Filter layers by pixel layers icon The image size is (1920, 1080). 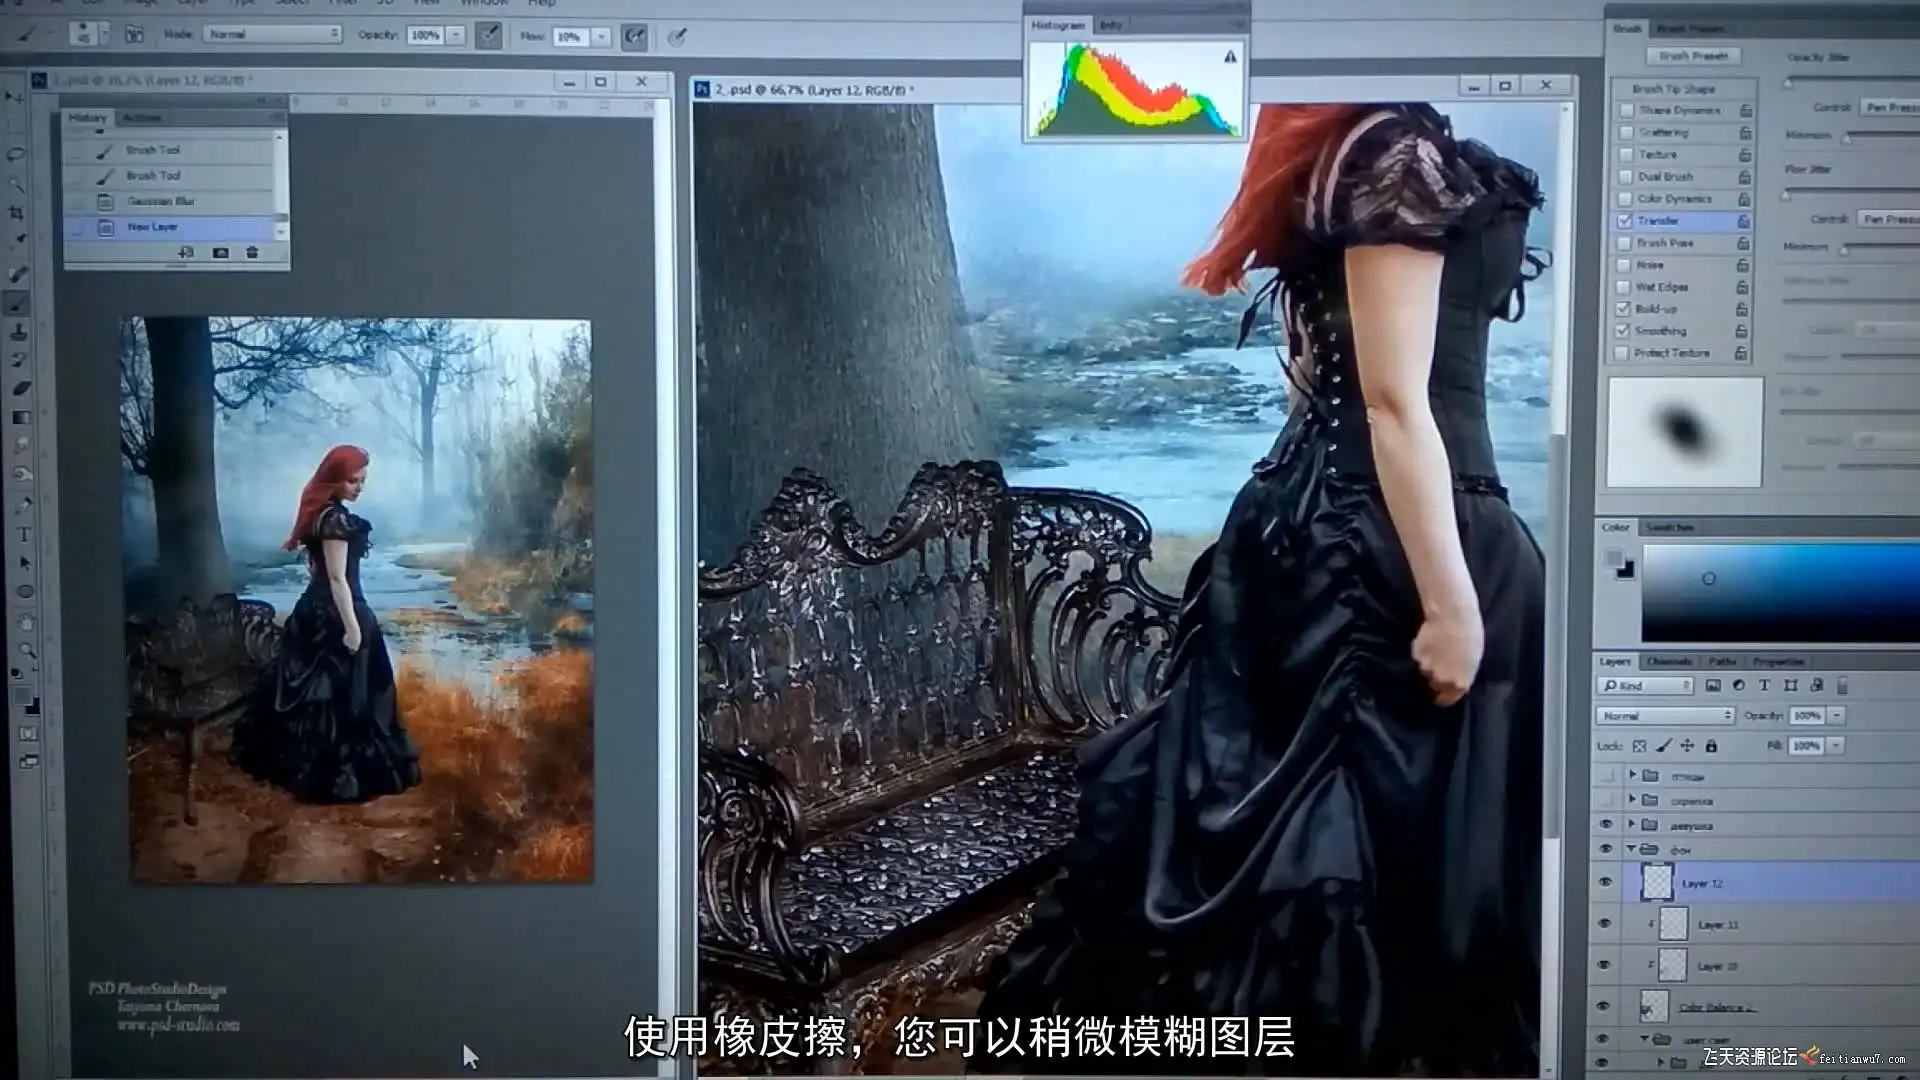click(1713, 685)
